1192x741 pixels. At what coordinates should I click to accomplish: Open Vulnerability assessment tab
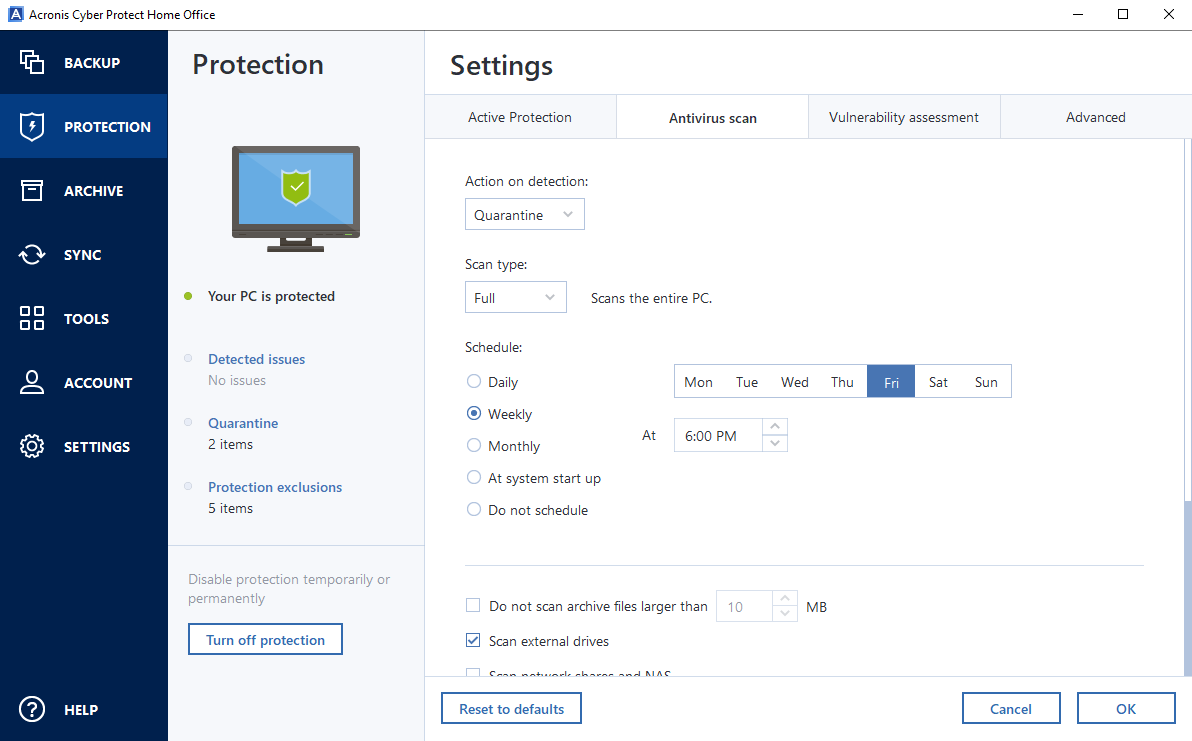click(904, 117)
